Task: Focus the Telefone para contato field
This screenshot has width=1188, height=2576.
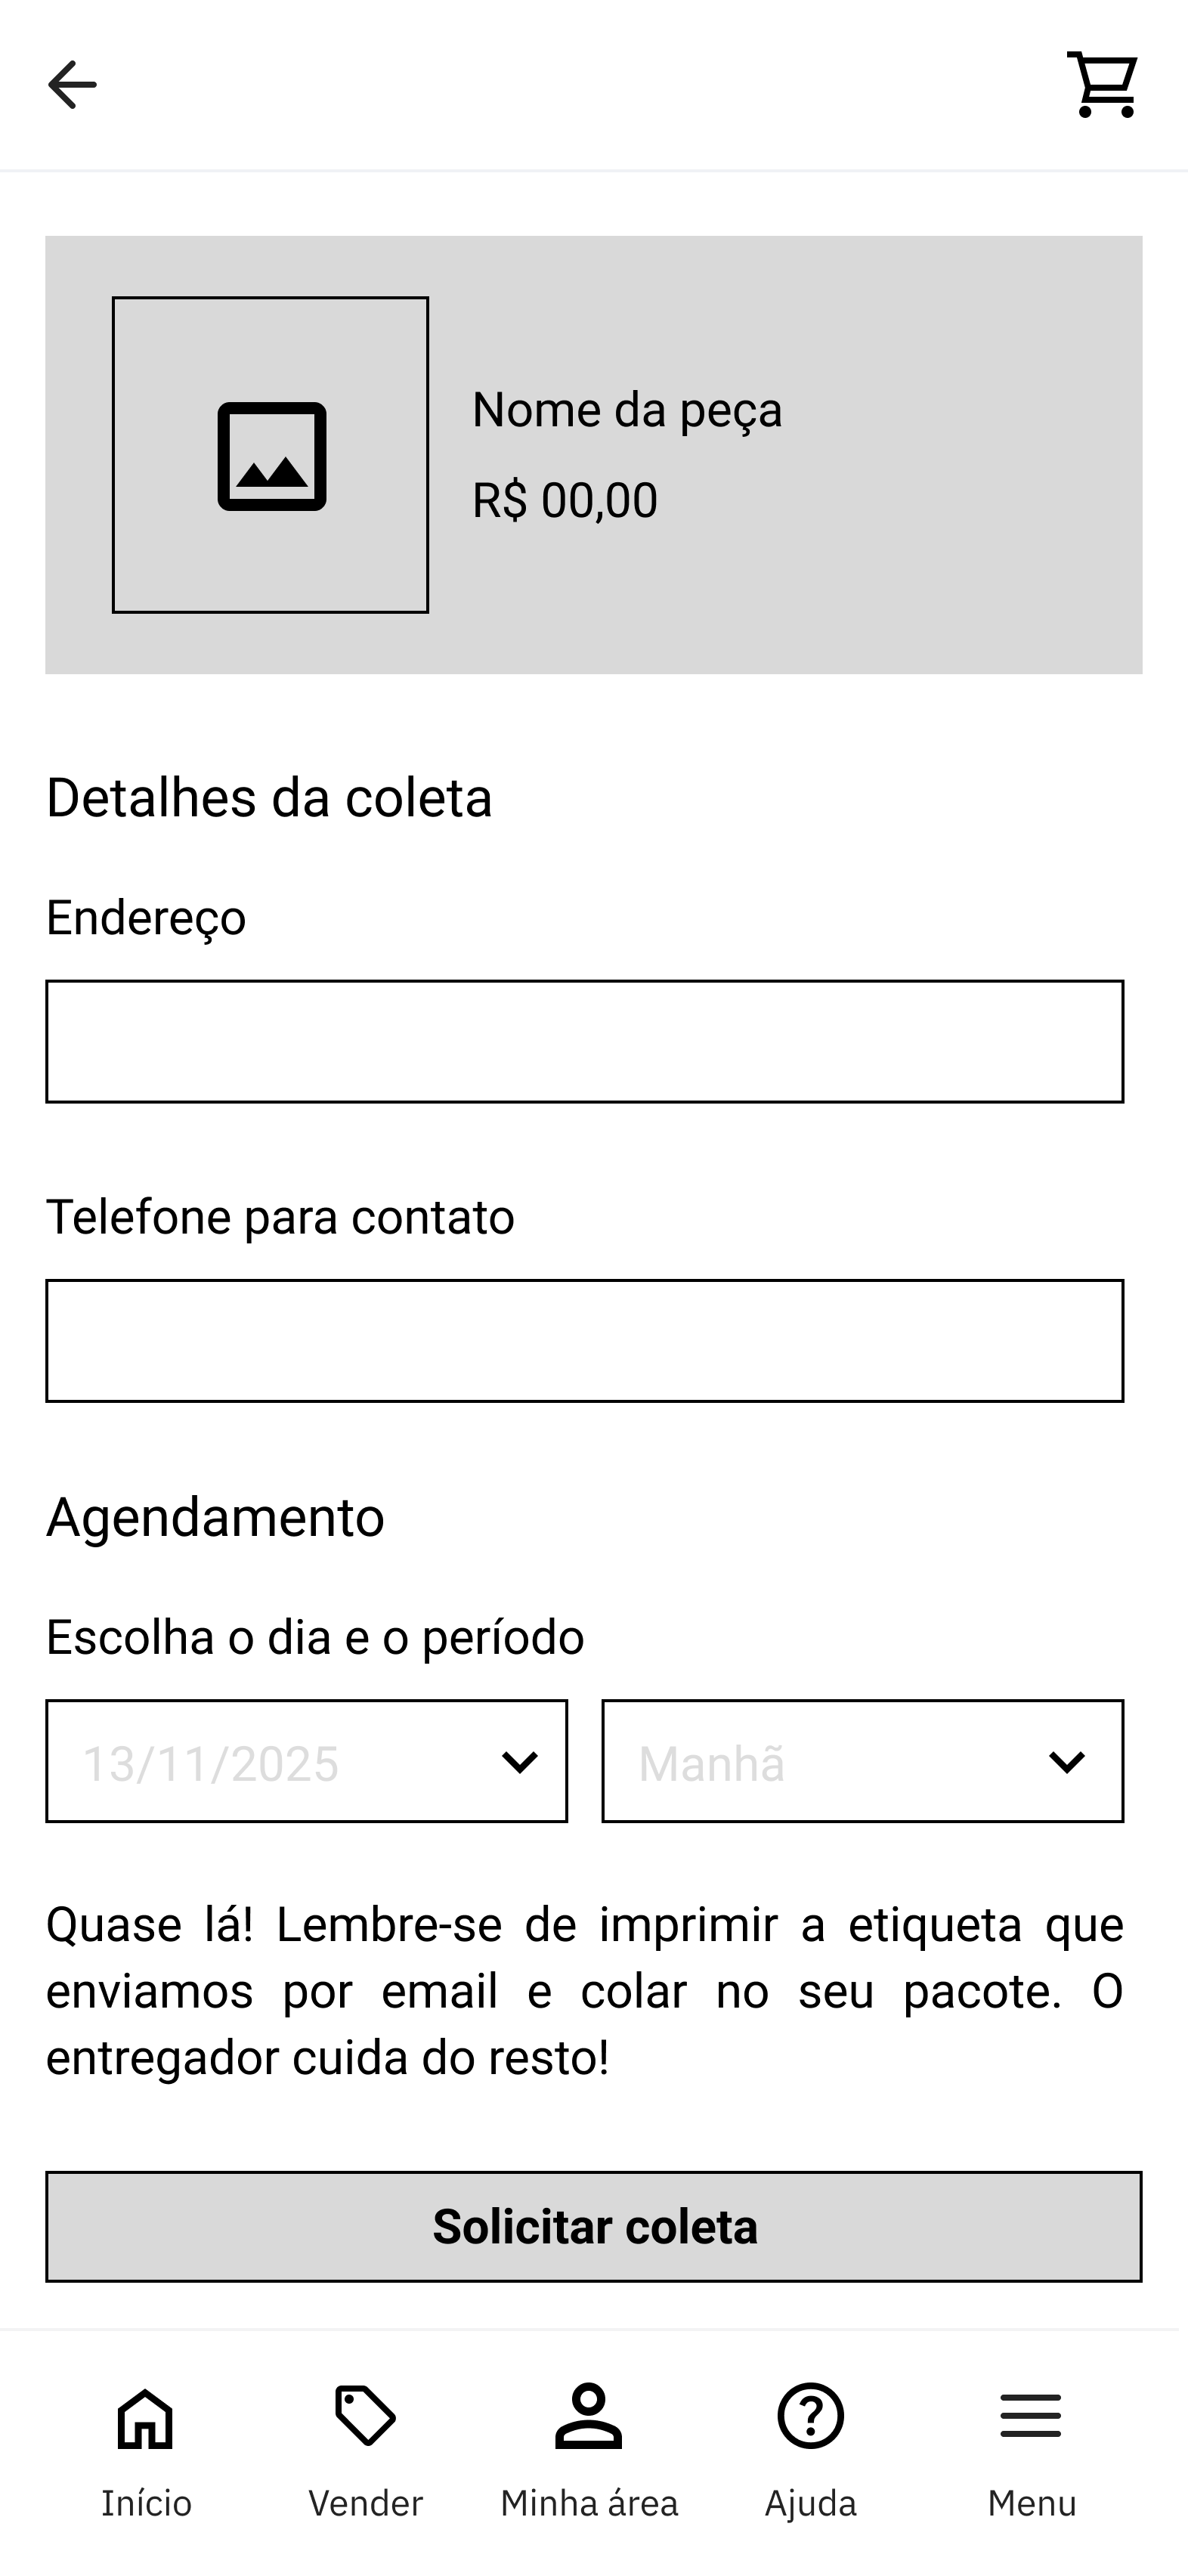Action: (584, 1340)
